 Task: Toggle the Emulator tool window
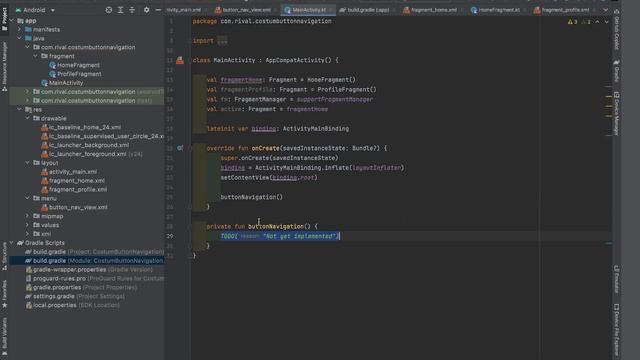coord(617,279)
